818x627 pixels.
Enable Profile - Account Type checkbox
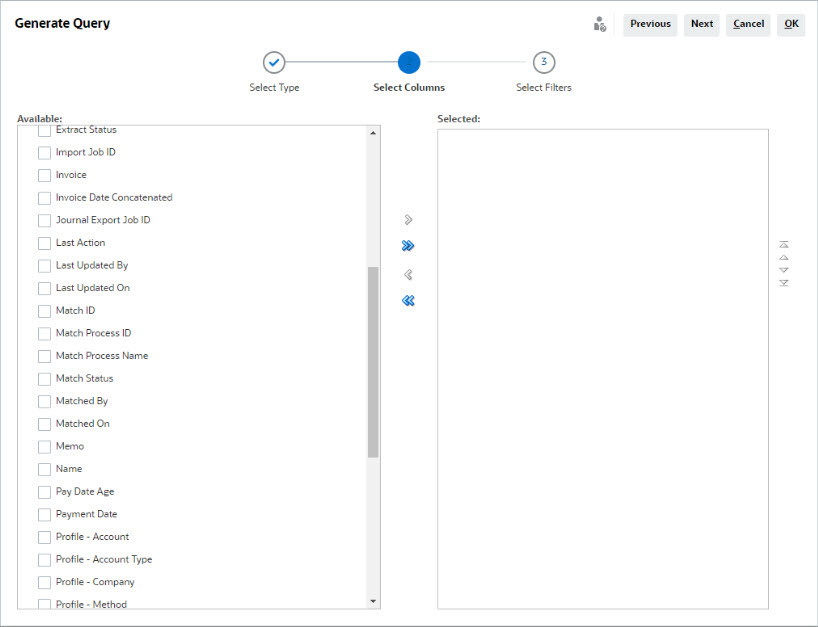click(x=44, y=560)
